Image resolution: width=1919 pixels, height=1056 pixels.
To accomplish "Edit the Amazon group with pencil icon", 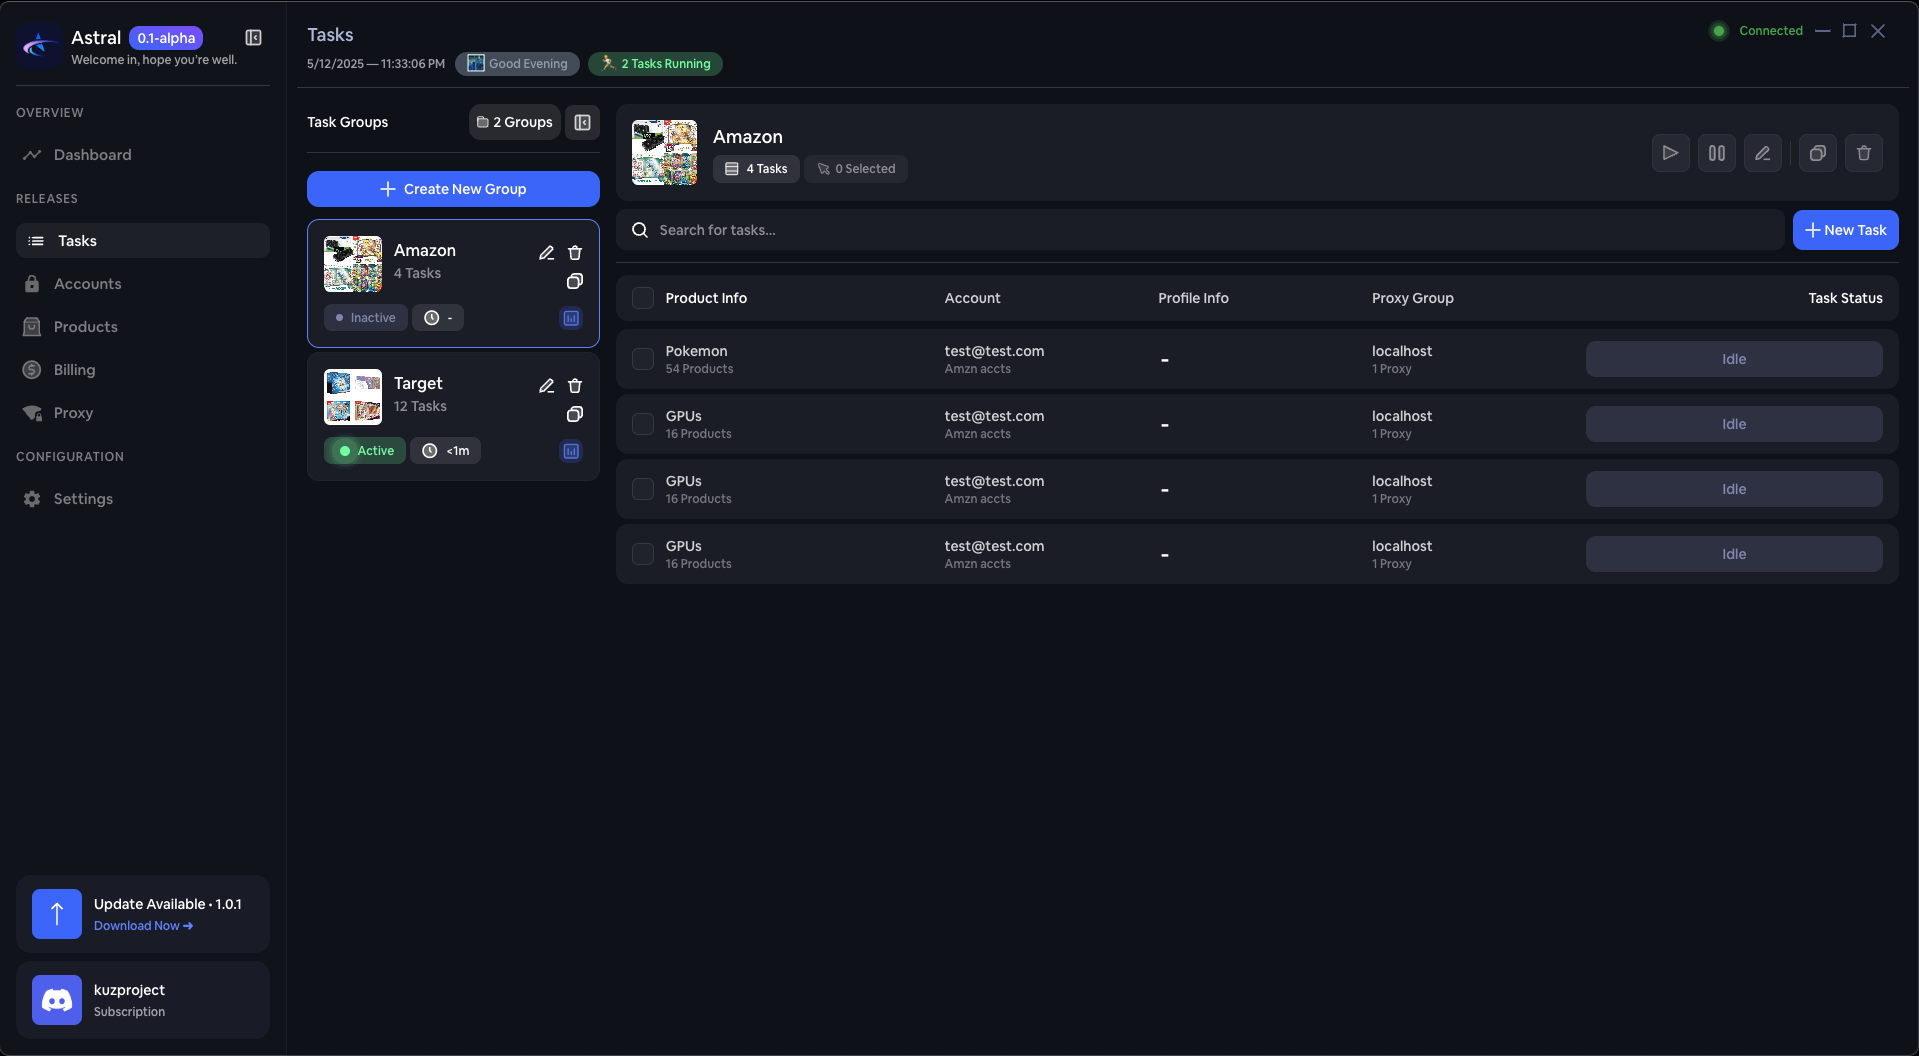I will pyautogui.click(x=546, y=253).
